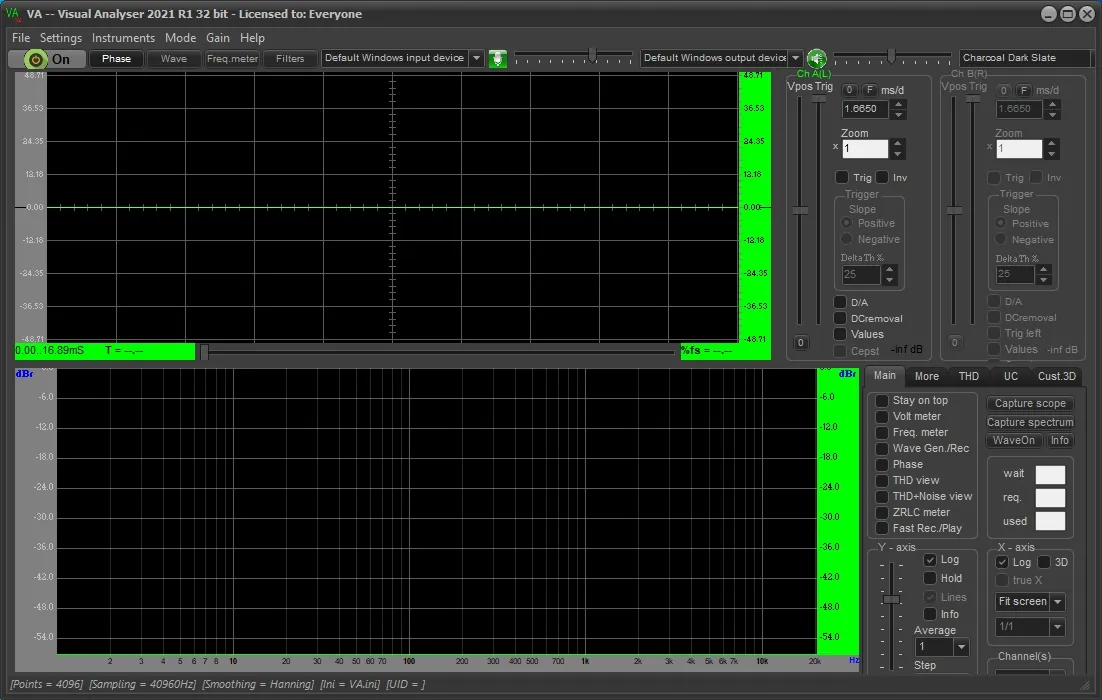Increase the Ch A Zoom value with the up arrow
1102x700 pixels.
tap(897, 144)
